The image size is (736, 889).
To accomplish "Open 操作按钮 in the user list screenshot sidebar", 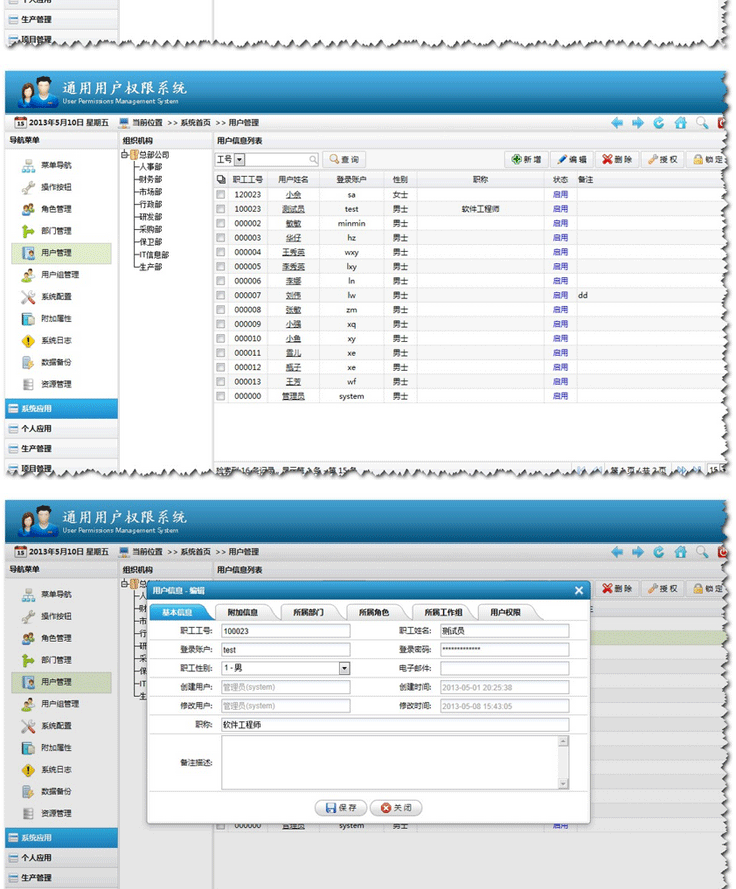I will click(x=47, y=187).
